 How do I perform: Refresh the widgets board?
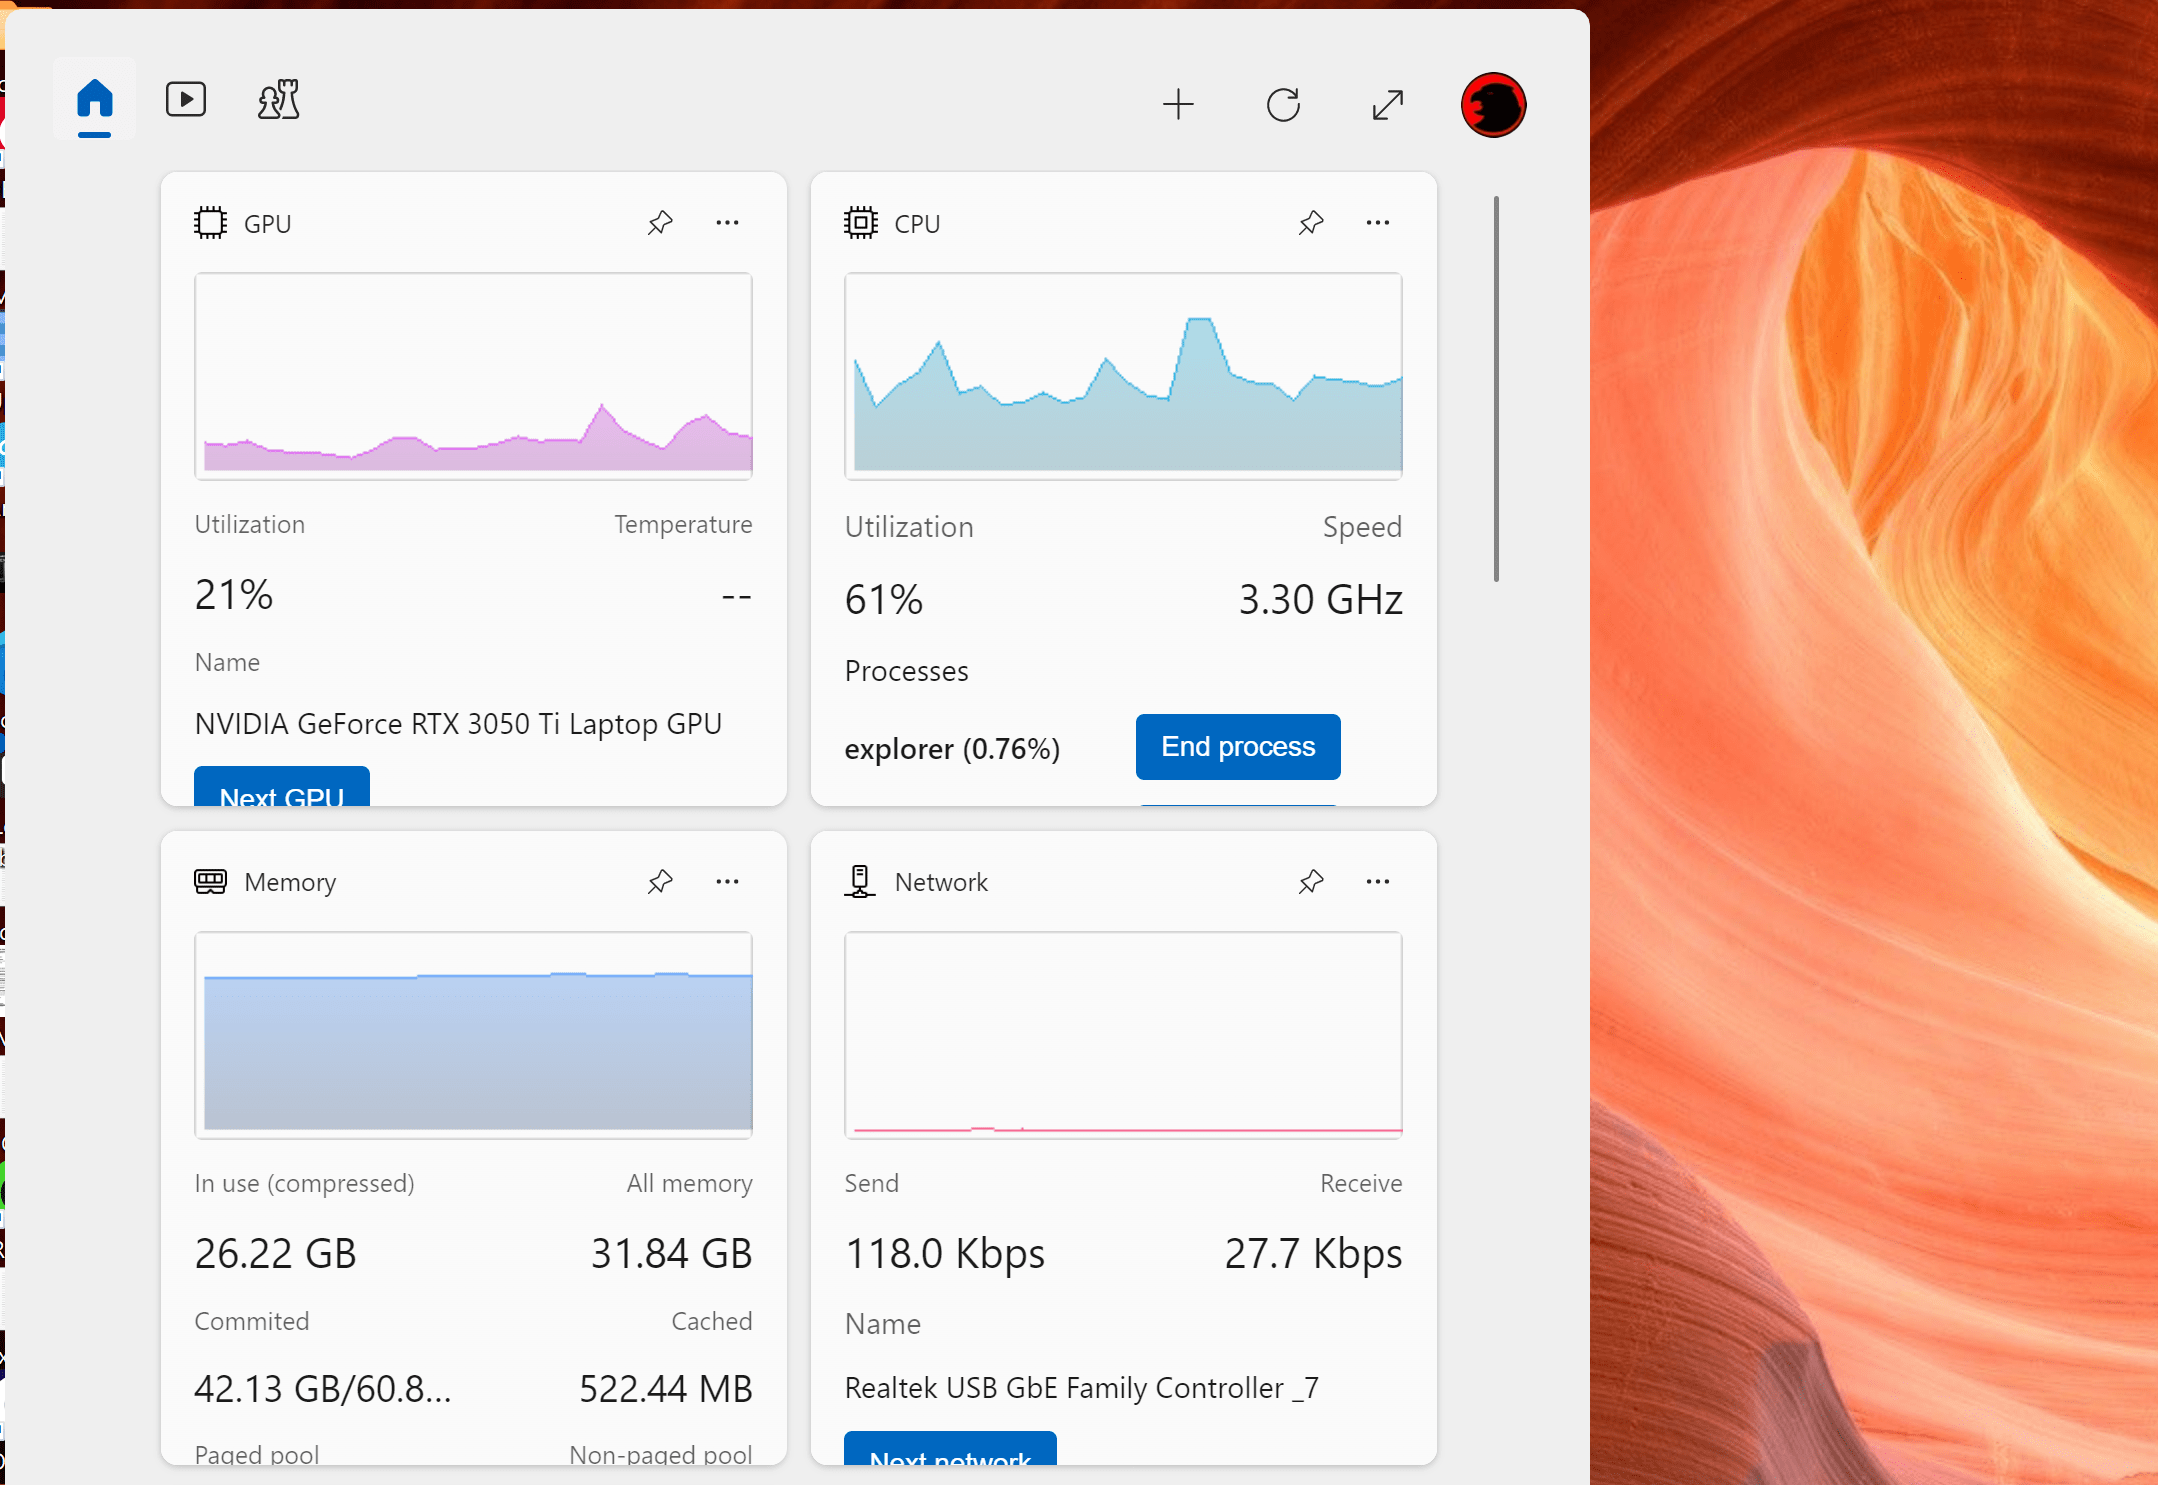[x=1283, y=104]
